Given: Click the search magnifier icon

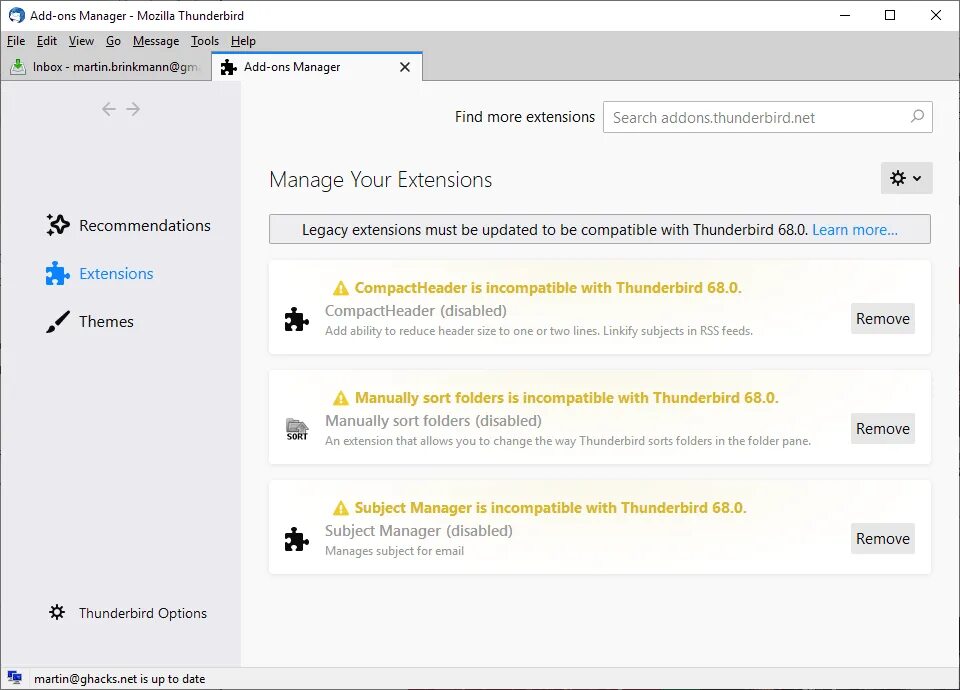Looking at the screenshot, I should click(x=917, y=116).
